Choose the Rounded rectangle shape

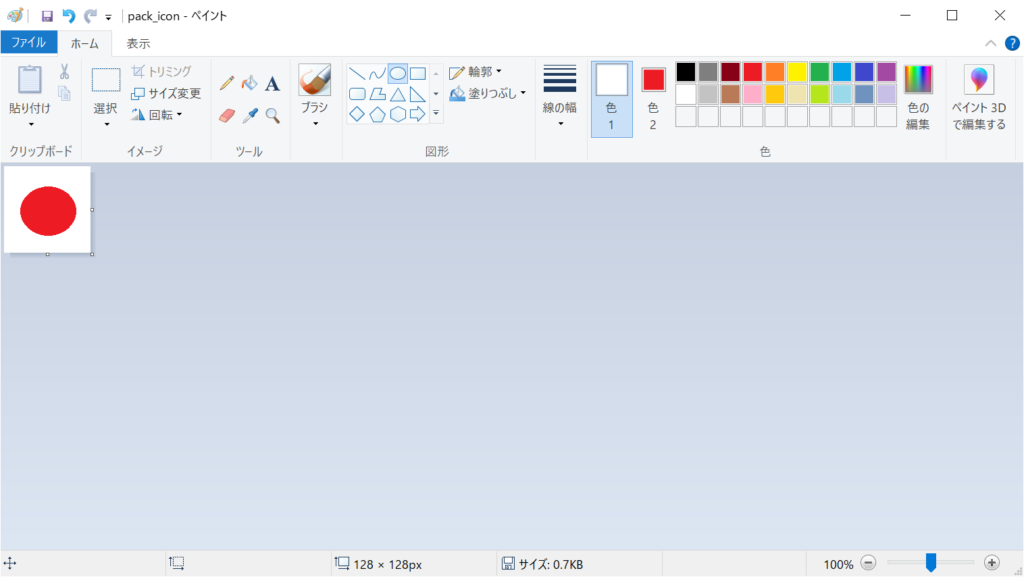tap(357, 94)
